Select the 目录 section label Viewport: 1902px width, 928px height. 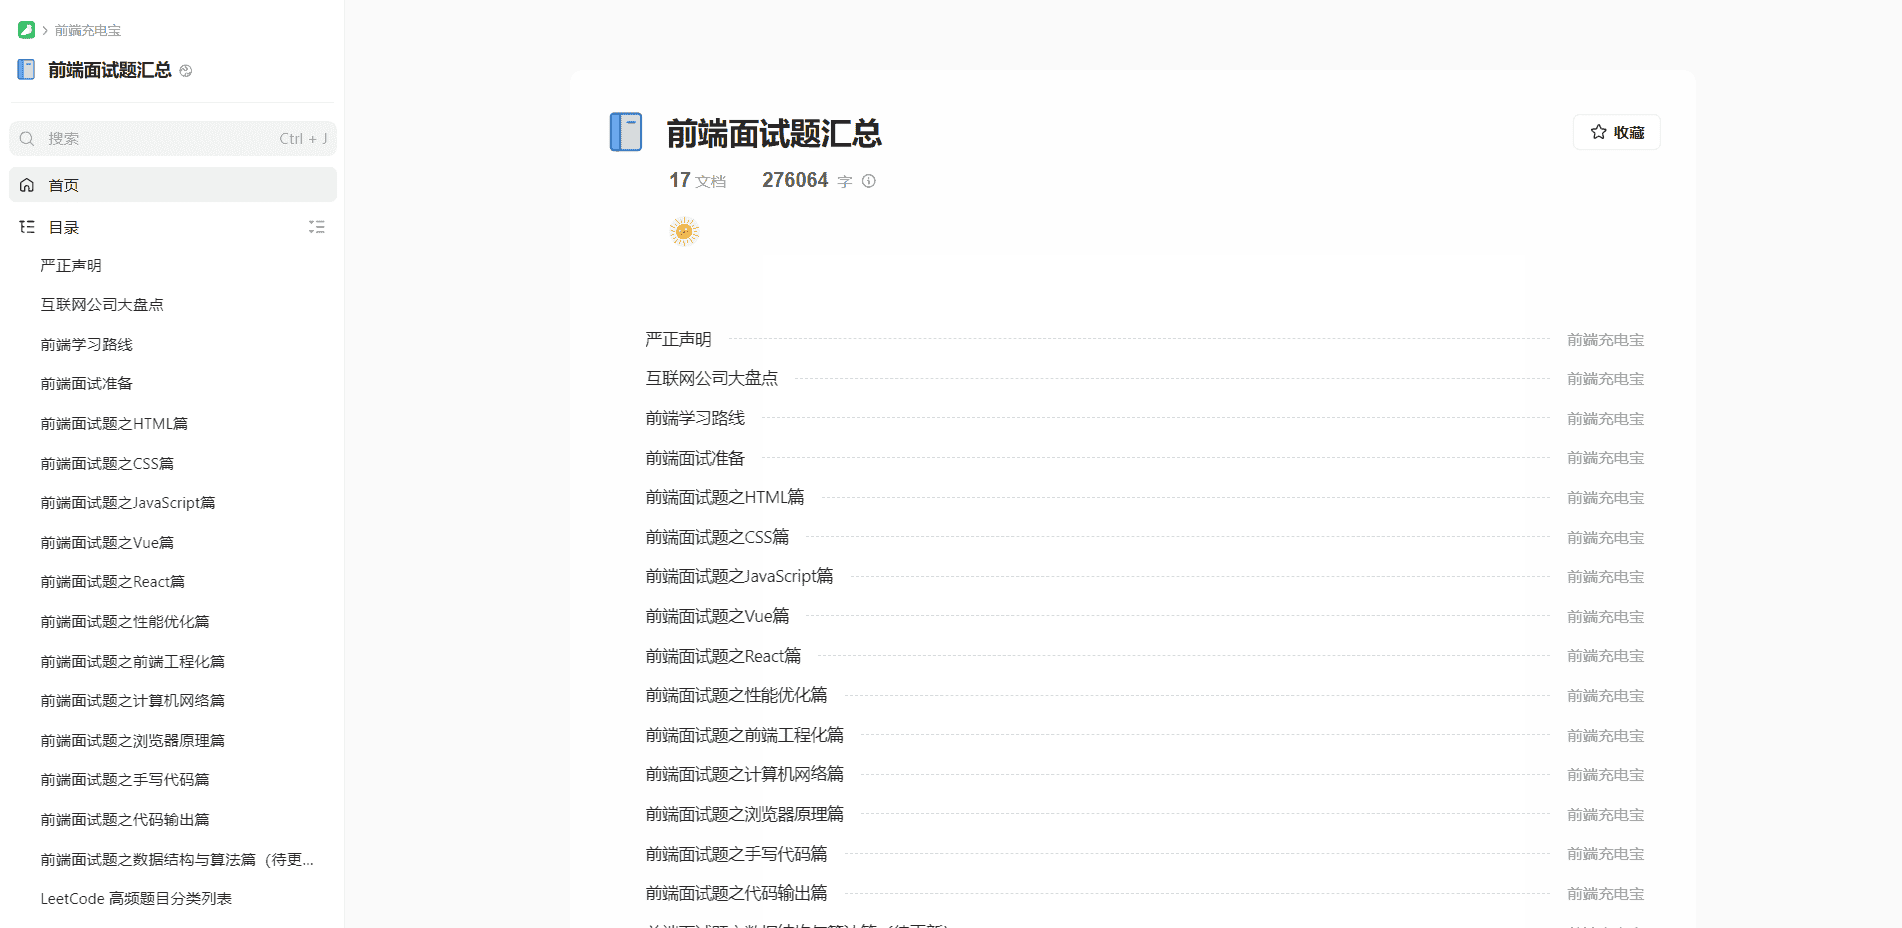pyautogui.click(x=64, y=227)
